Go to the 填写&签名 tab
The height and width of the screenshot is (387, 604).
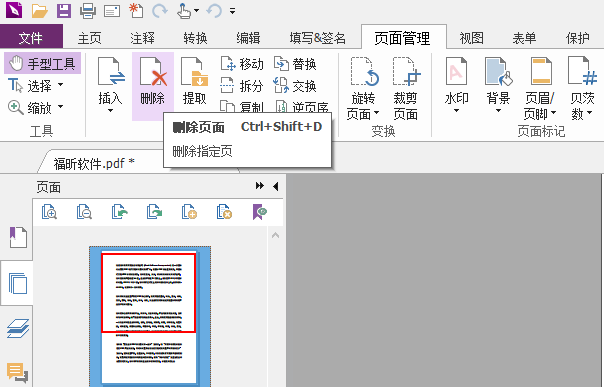(x=317, y=38)
